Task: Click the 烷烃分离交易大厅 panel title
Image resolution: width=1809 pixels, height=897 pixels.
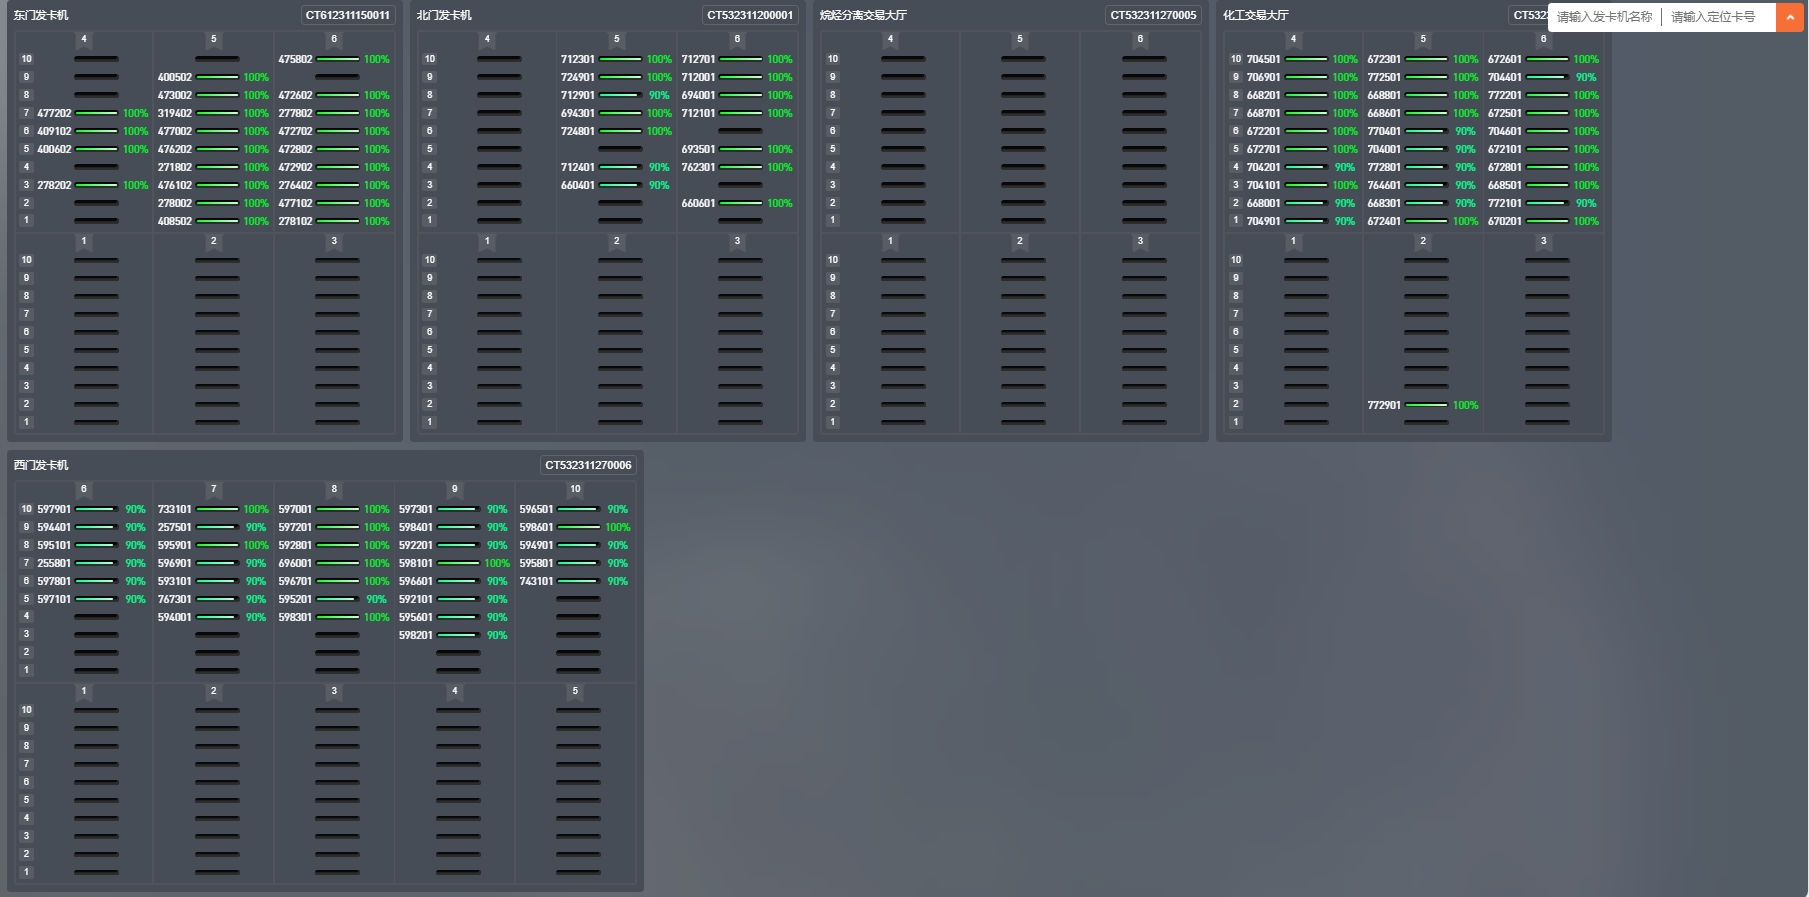Action: tap(863, 15)
